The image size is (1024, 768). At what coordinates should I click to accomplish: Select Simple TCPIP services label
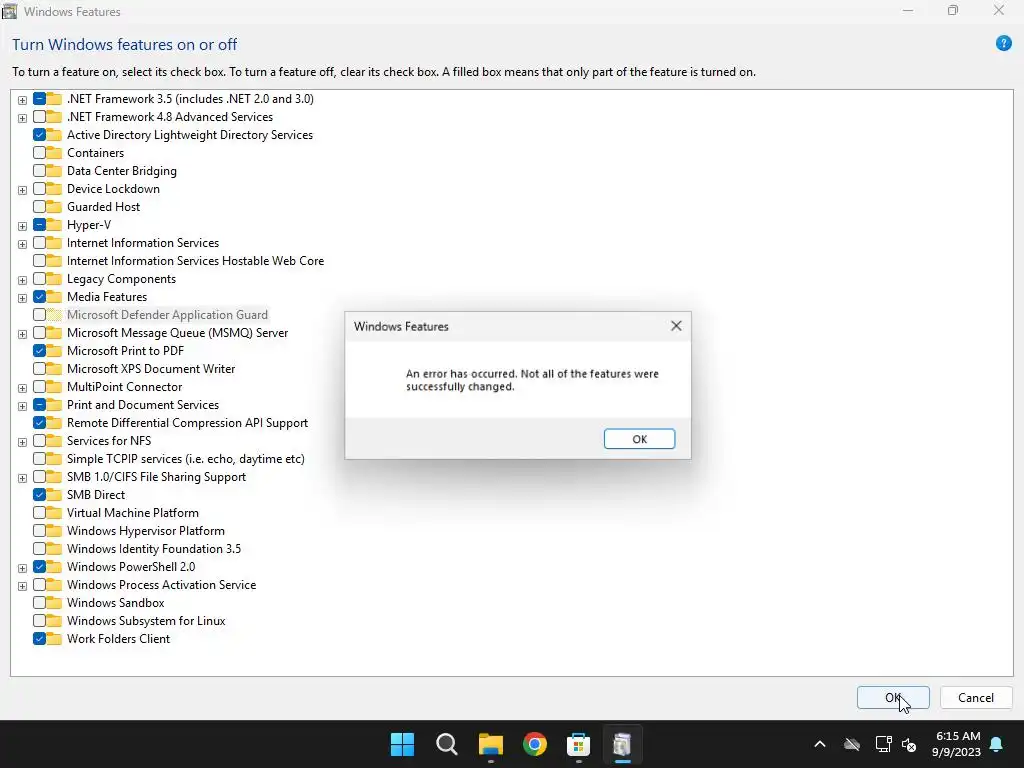pyautogui.click(x=185, y=459)
